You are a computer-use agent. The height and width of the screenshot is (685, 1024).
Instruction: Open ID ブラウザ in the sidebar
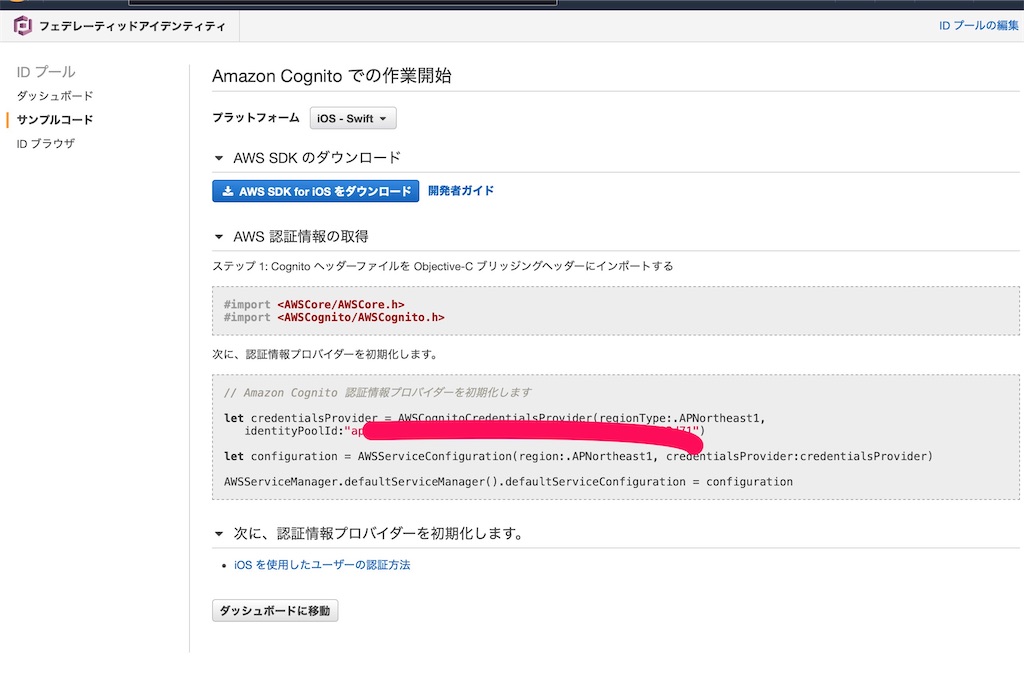[46, 144]
